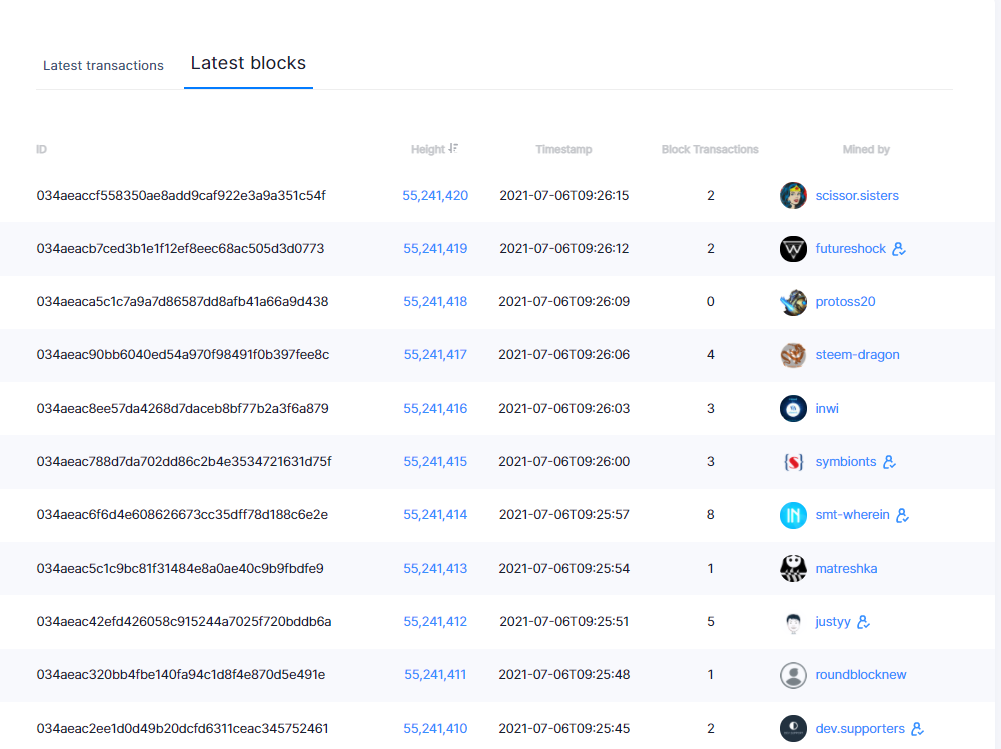This screenshot has height=749, width=1001.
Task: Click the justyy avatar icon
Action: coord(793,621)
